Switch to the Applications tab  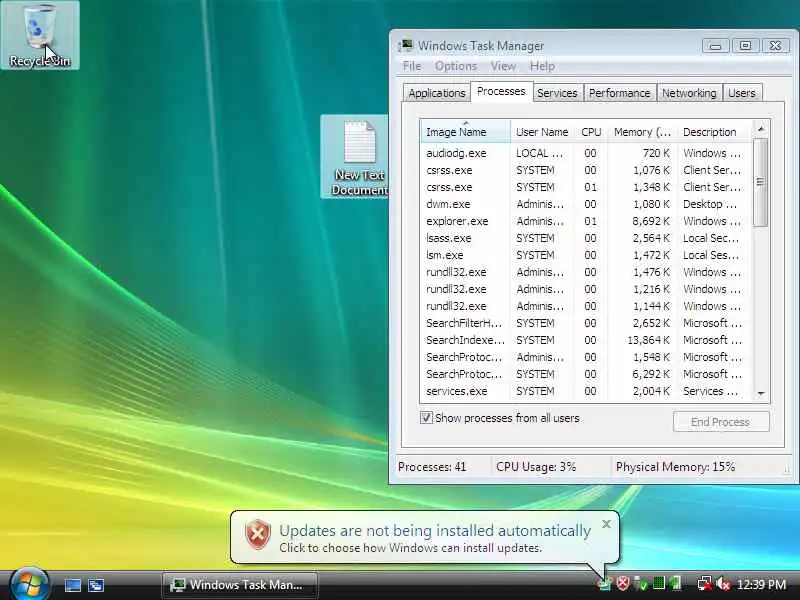coord(437,93)
